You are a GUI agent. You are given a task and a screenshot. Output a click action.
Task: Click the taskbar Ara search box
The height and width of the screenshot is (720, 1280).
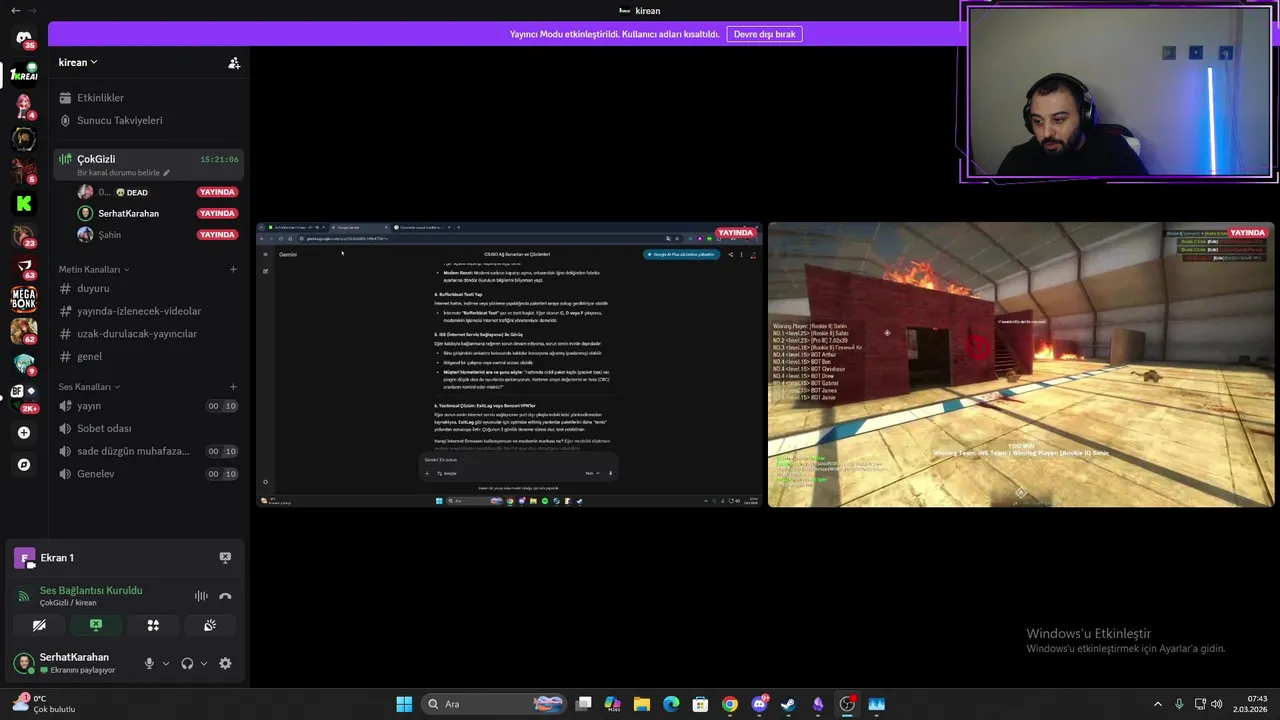494,704
